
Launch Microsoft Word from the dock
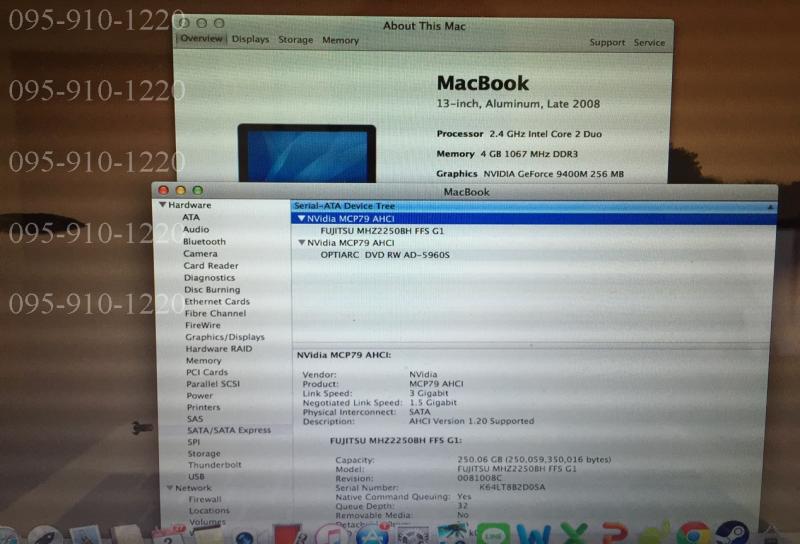pyautogui.click(x=532, y=534)
